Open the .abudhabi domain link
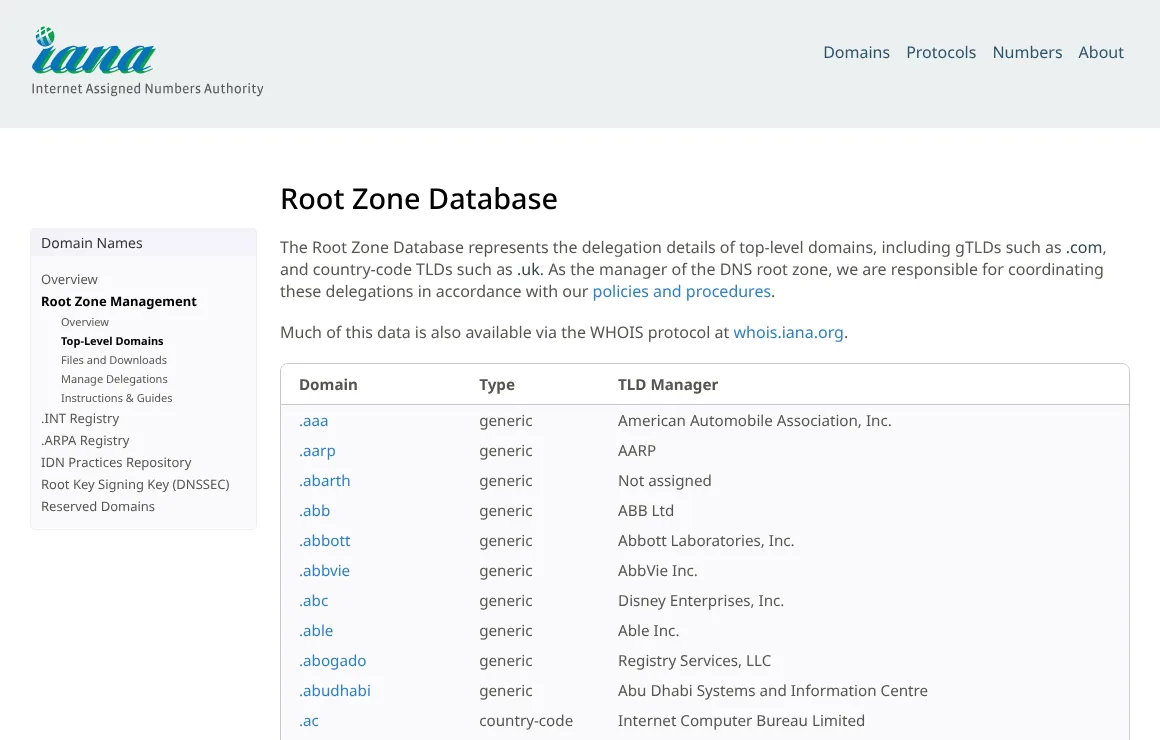Image resolution: width=1160 pixels, height=740 pixels. 334,691
